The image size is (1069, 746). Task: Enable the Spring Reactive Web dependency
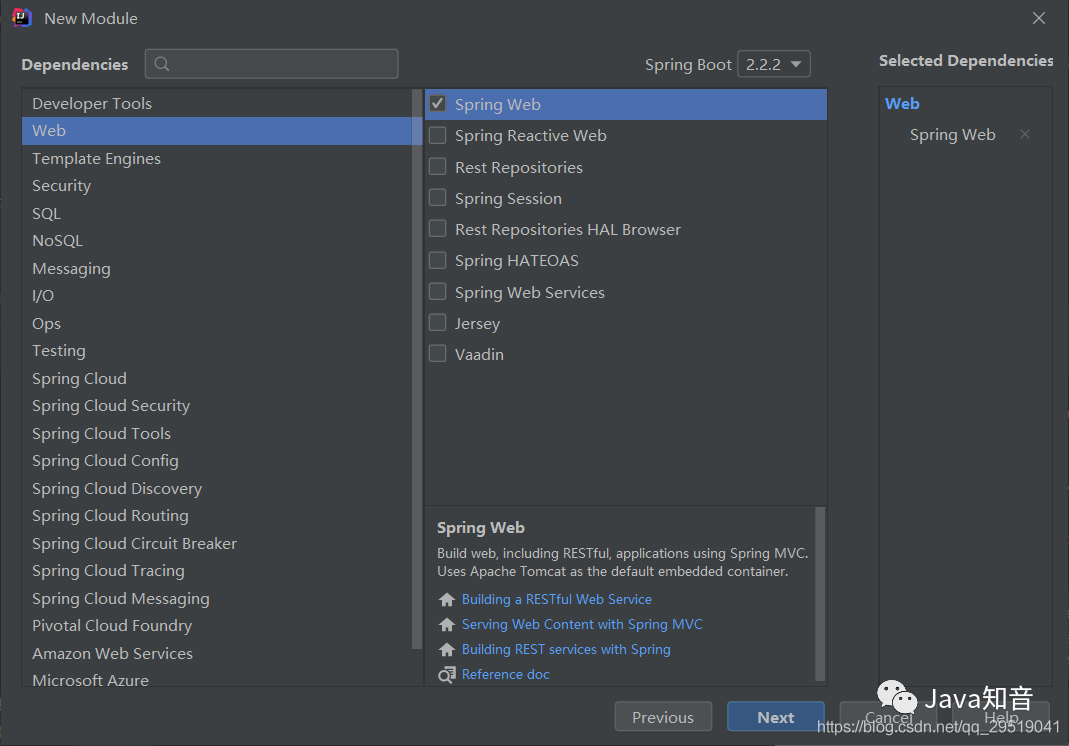coord(438,135)
